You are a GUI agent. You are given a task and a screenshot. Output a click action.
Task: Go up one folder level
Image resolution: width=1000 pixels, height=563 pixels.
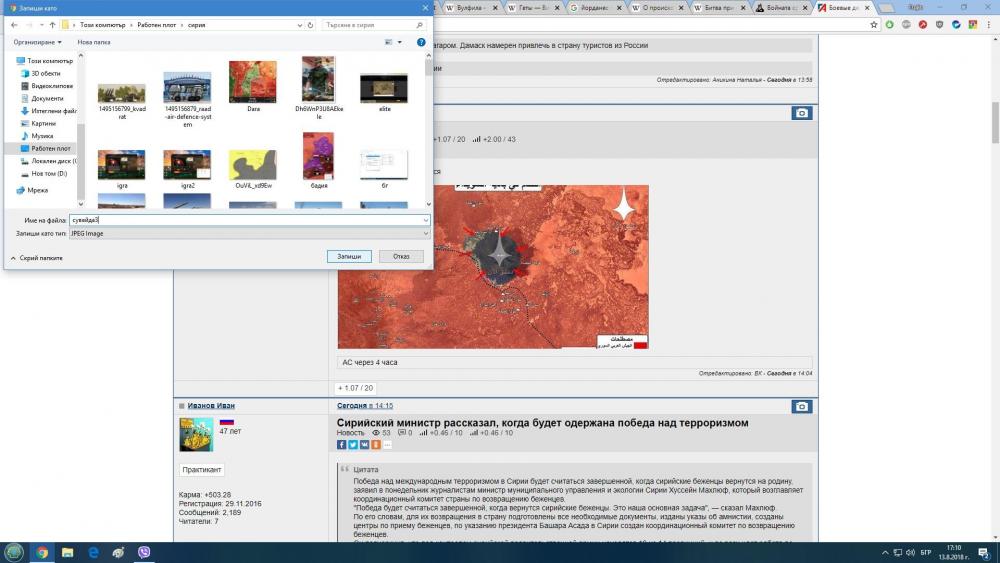coord(51,24)
